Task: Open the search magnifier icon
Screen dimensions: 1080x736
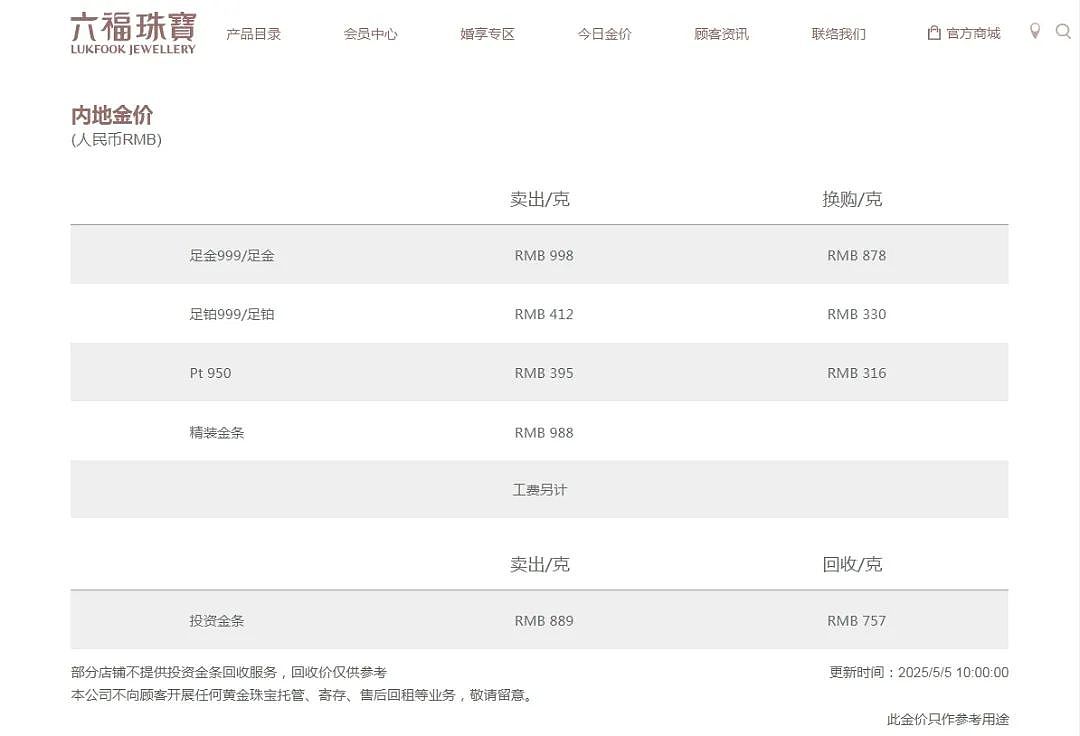Action: 1063,31
